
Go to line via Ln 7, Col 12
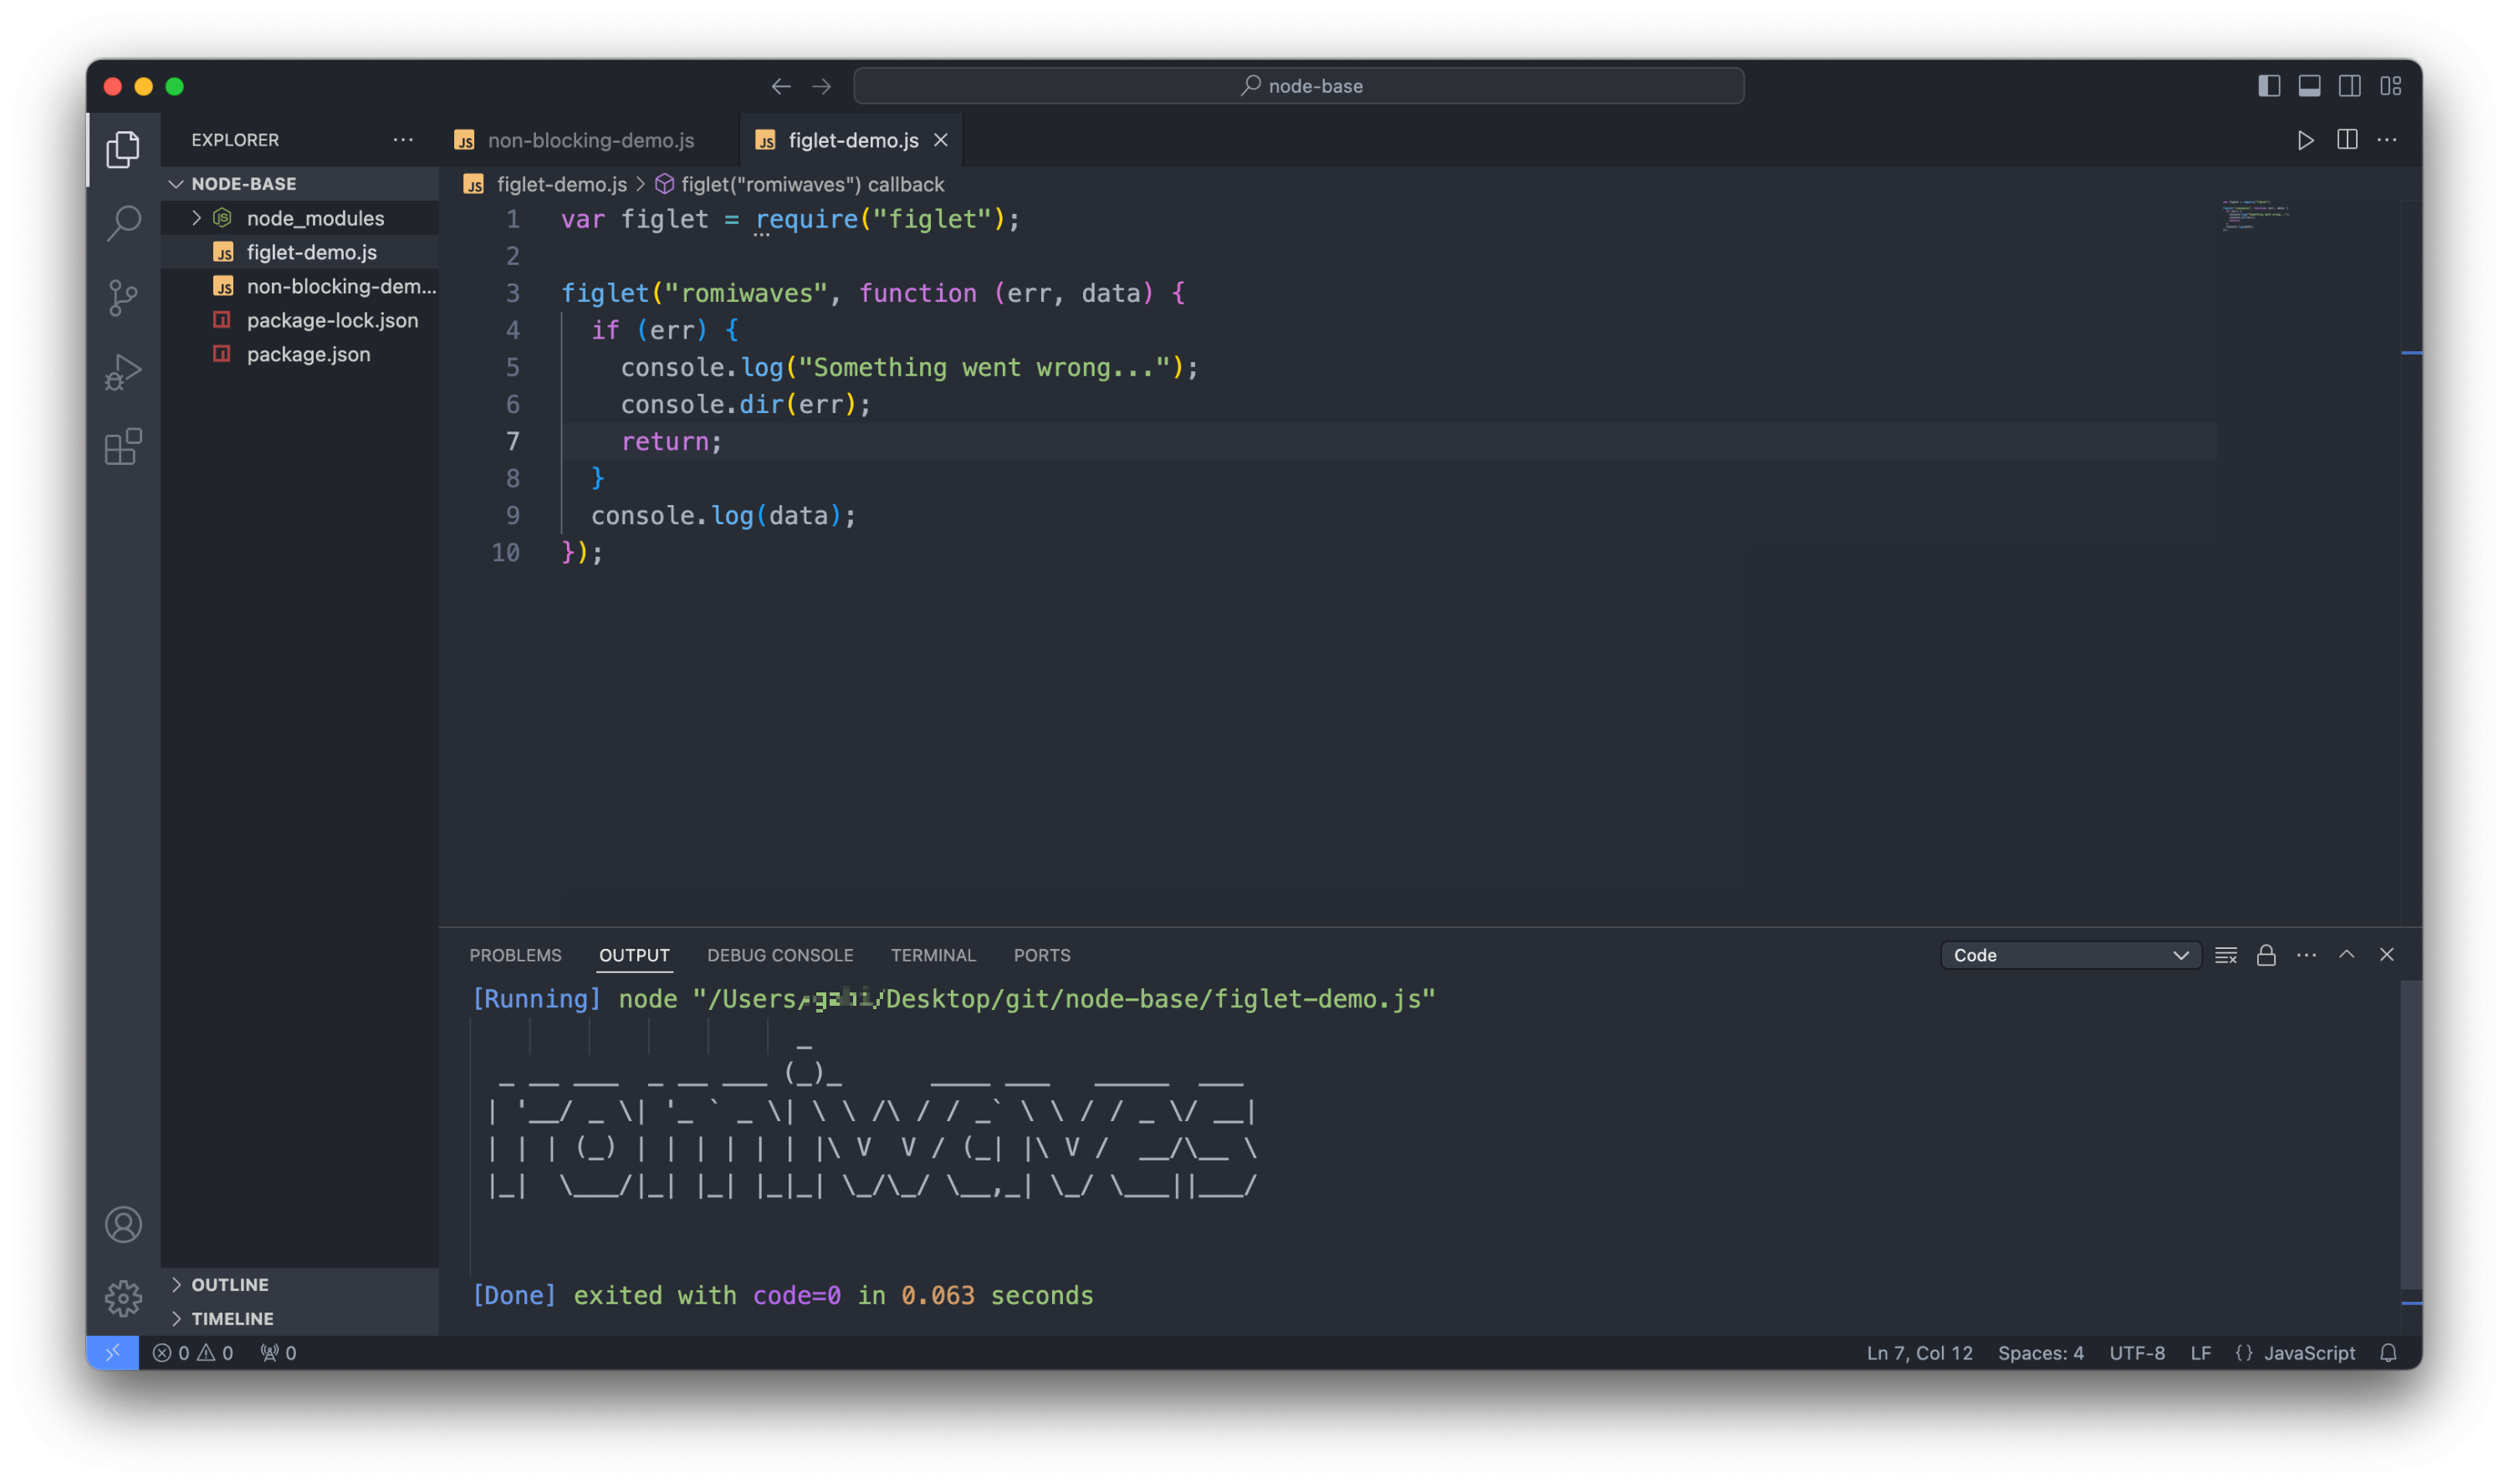[1919, 1352]
